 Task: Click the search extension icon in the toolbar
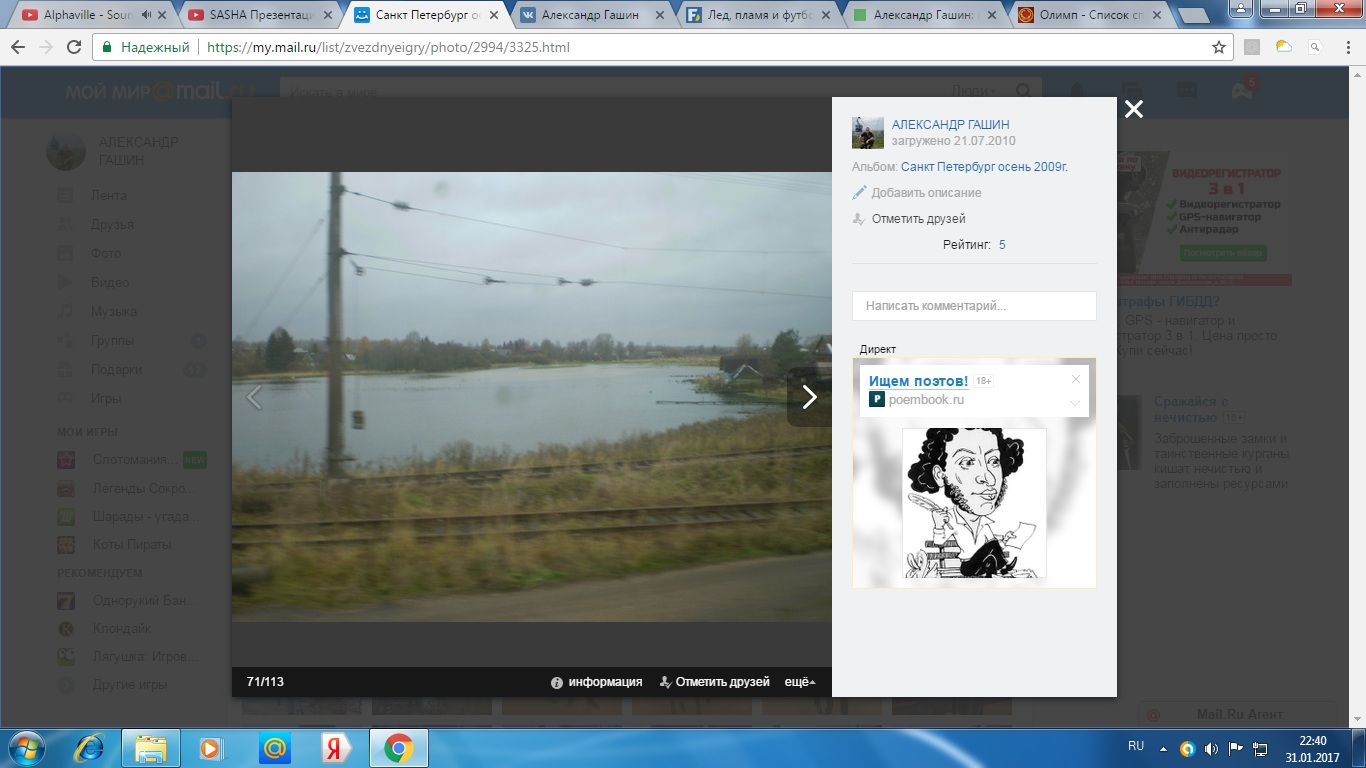[x=1315, y=47]
